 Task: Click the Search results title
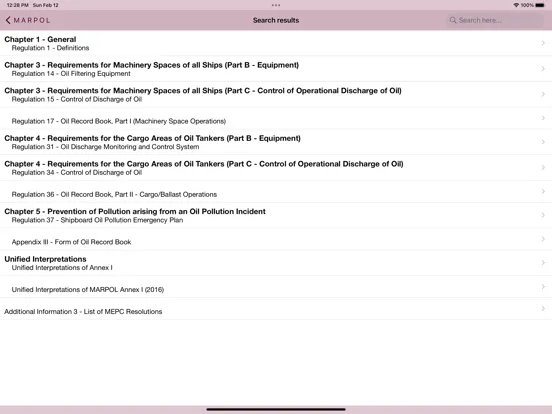[276, 20]
